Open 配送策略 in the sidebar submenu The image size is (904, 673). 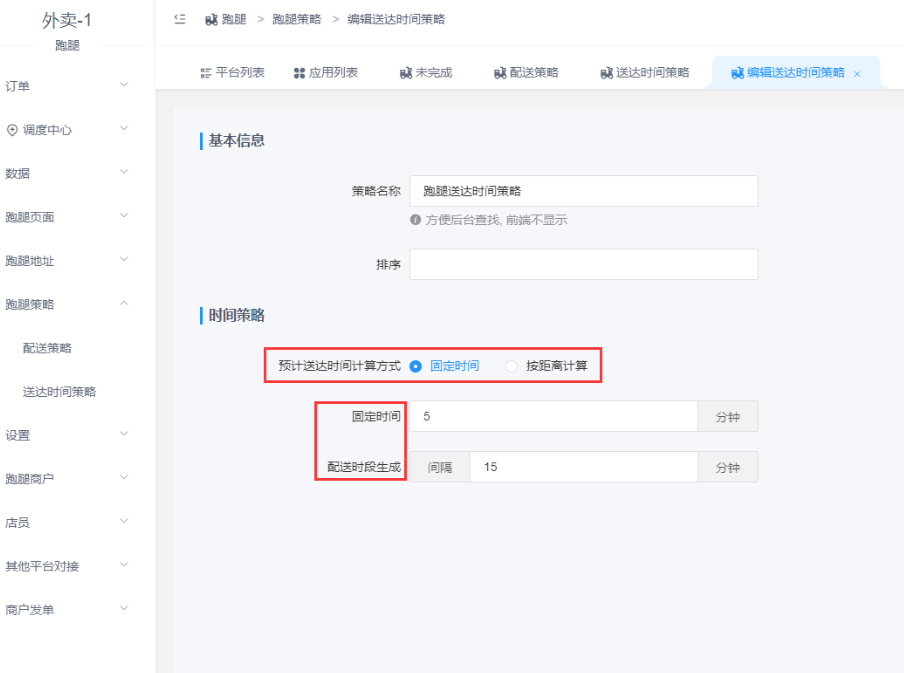tap(47, 348)
